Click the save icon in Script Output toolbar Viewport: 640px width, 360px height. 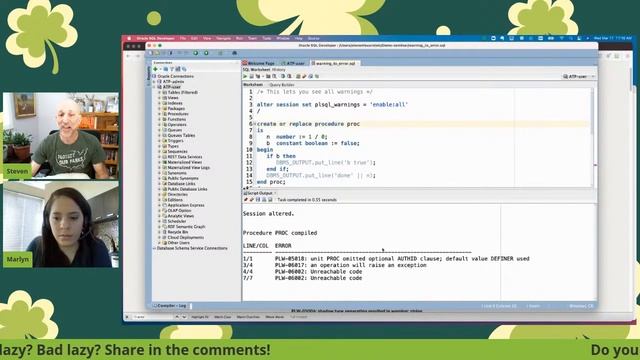[258, 200]
